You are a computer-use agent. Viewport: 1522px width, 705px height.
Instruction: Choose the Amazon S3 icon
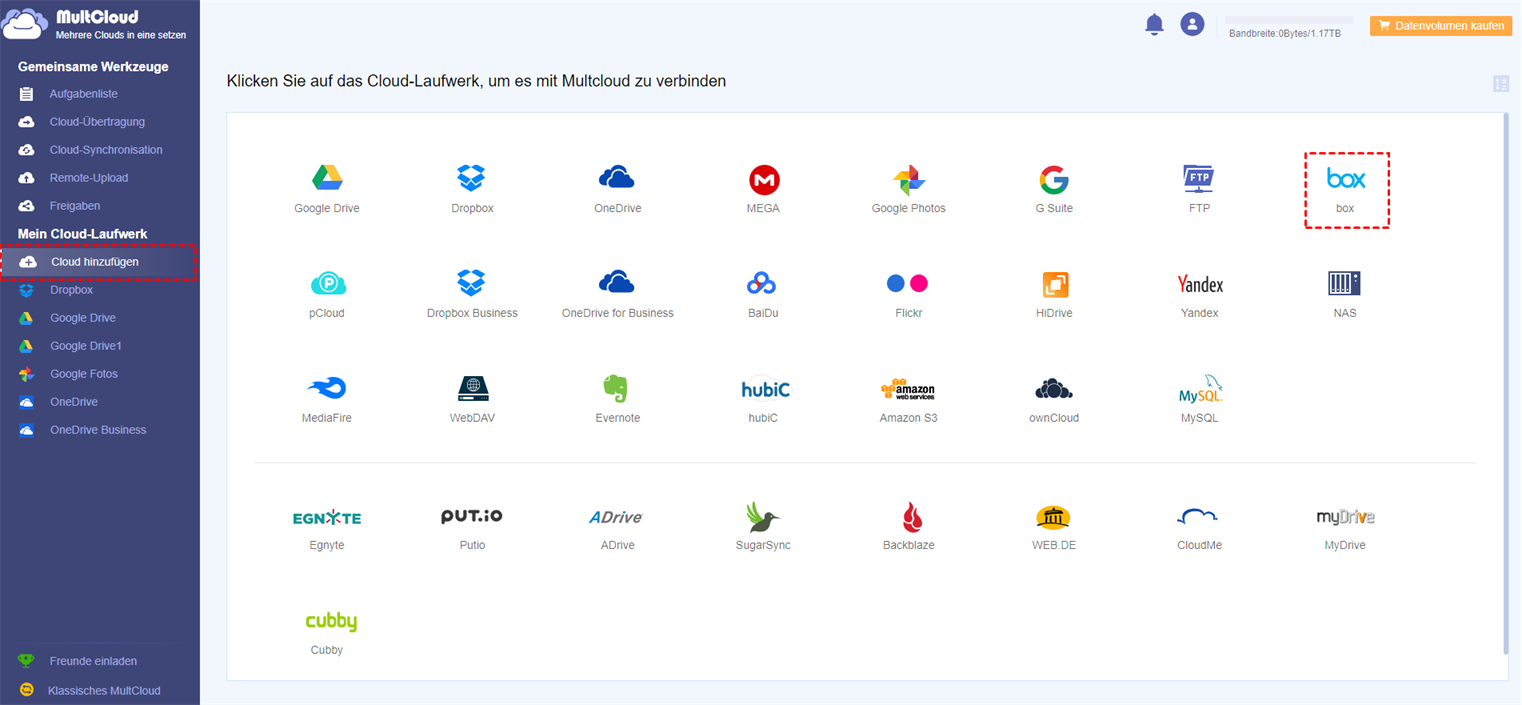pos(908,389)
